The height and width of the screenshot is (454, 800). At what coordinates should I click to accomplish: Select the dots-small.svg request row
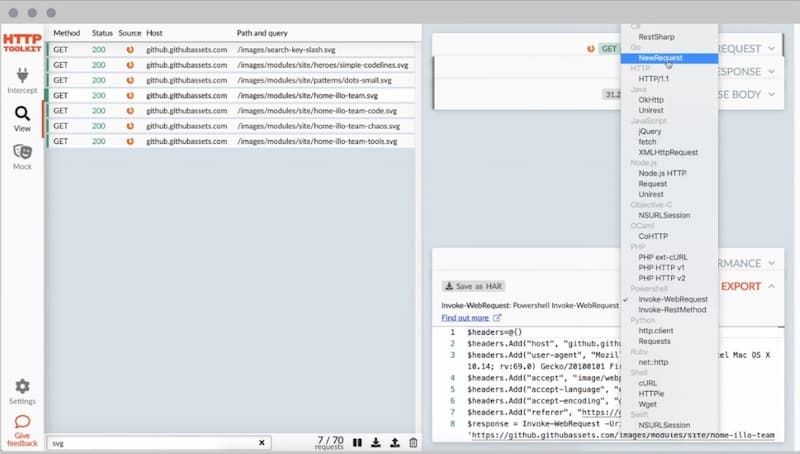(232, 80)
